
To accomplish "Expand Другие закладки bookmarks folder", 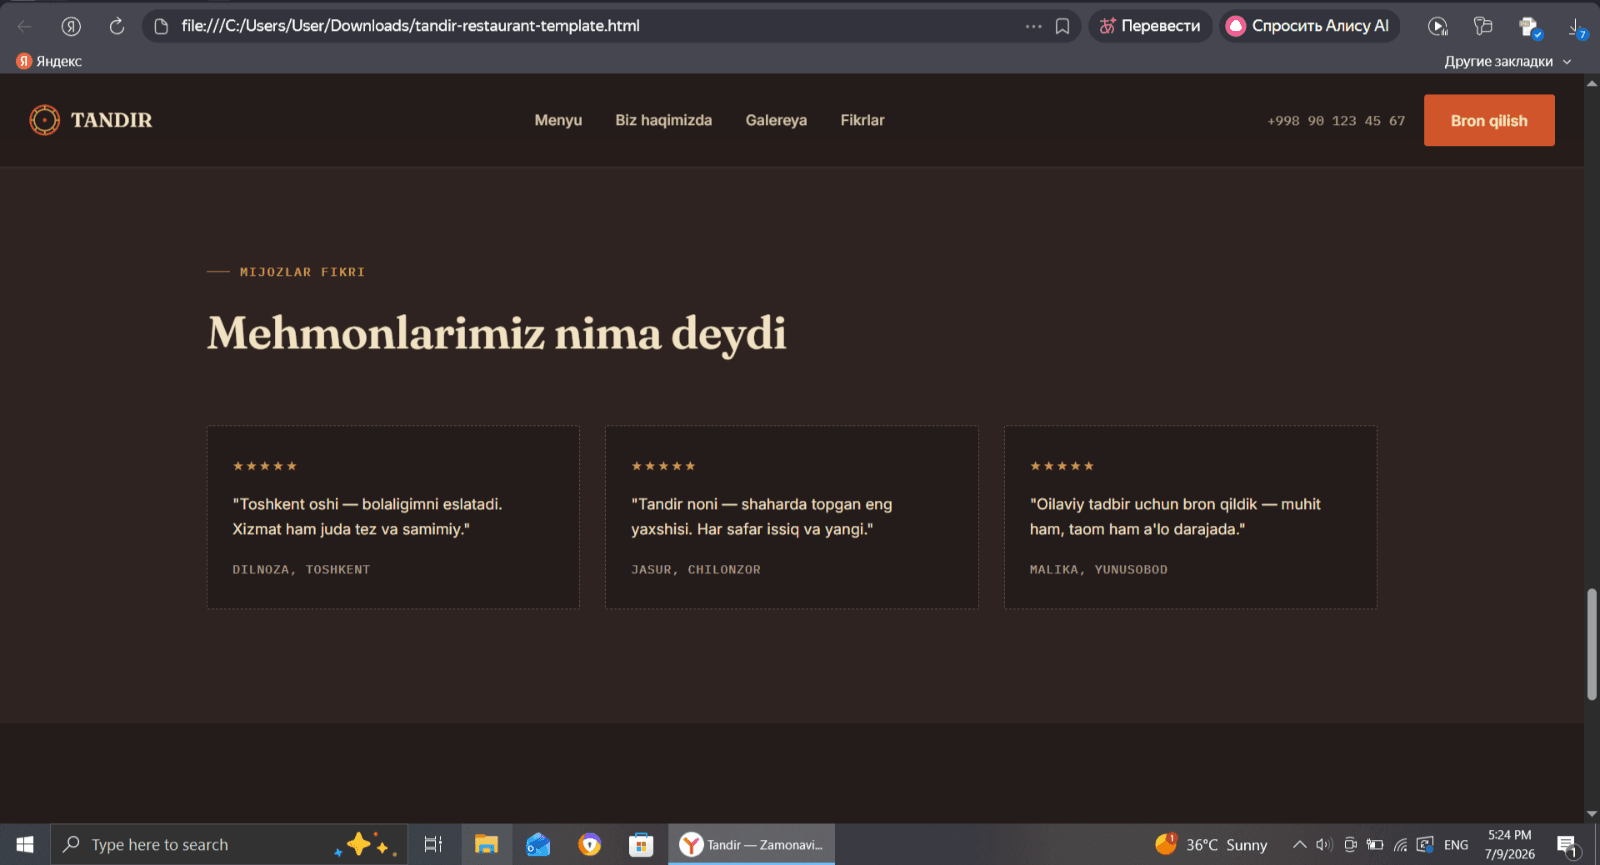I will click(1507, 61).
